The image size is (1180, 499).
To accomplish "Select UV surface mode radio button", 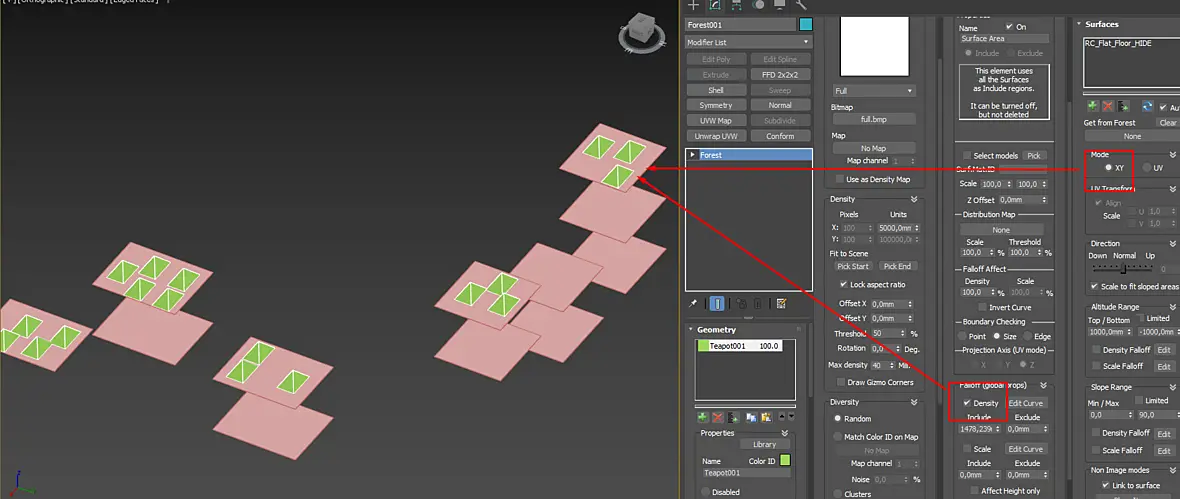I will point(1147,168).
